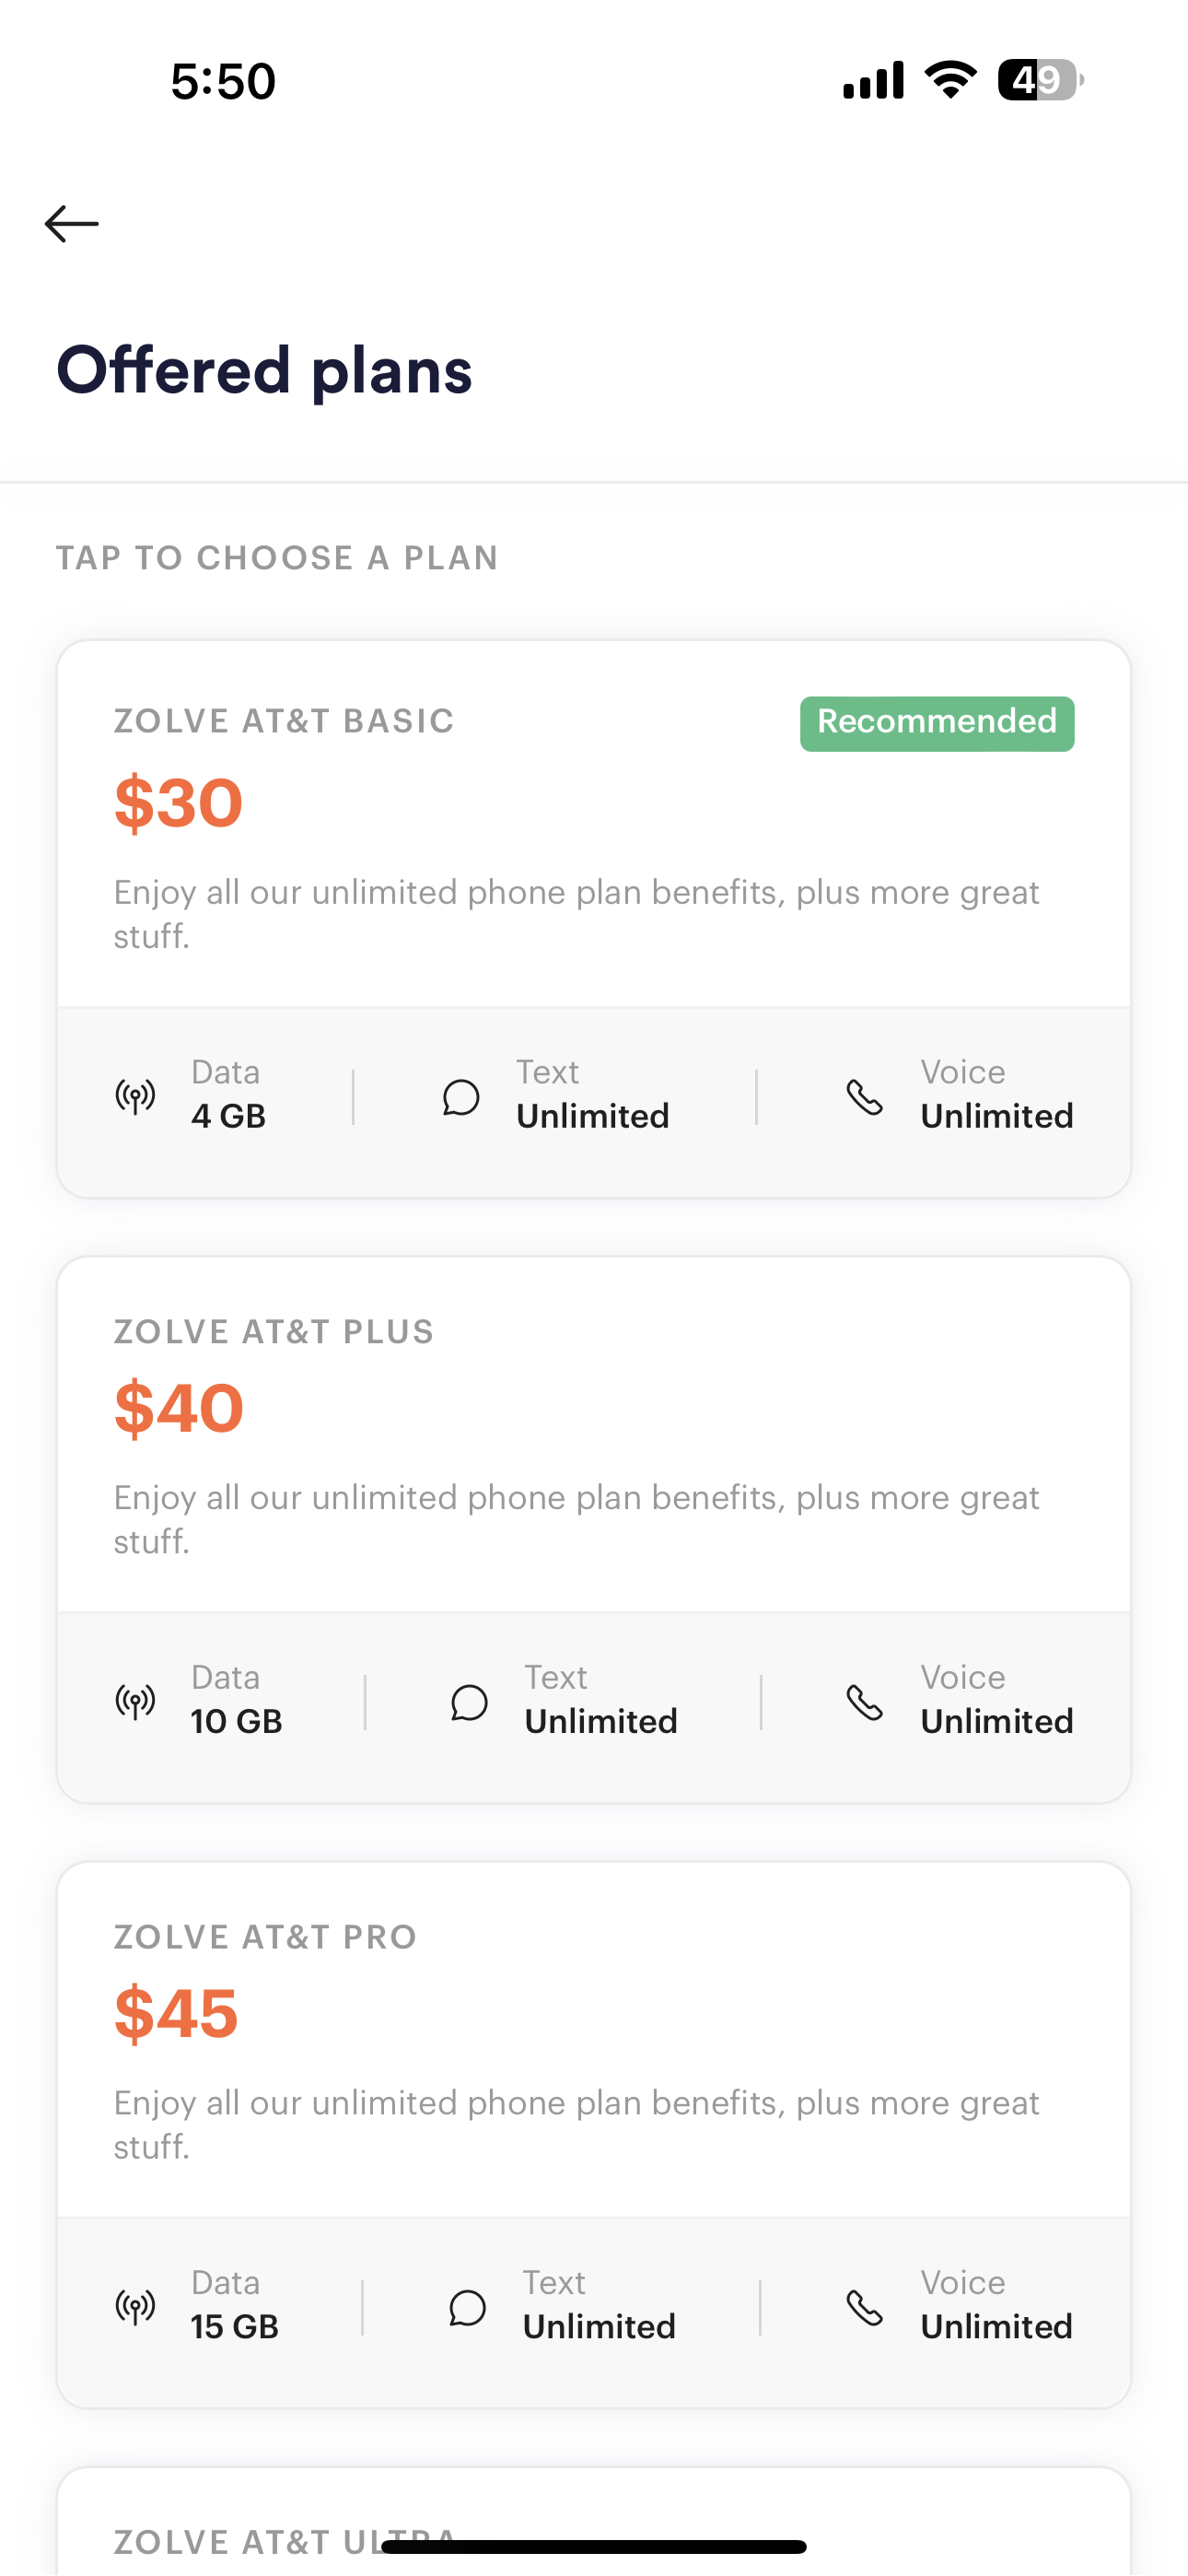This screenshot has height=2576, width=1188.
Task: Tap the text bubble icon in Plus plan
Action: [469, 1702]
